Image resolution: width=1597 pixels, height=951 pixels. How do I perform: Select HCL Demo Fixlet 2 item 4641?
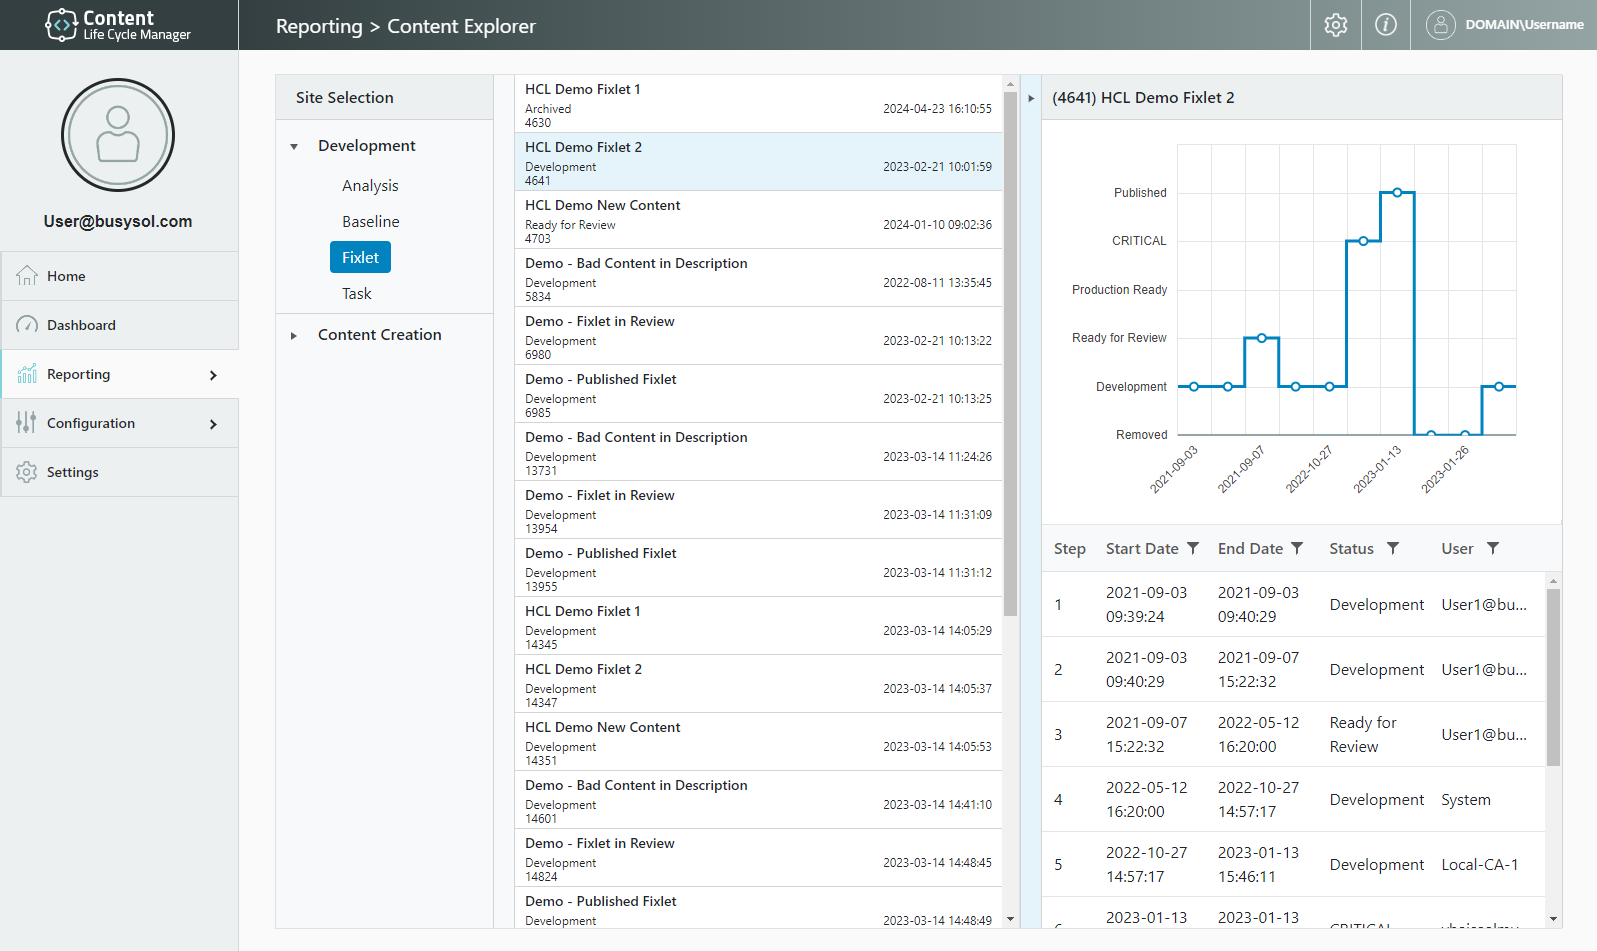[x=758, y=162]
